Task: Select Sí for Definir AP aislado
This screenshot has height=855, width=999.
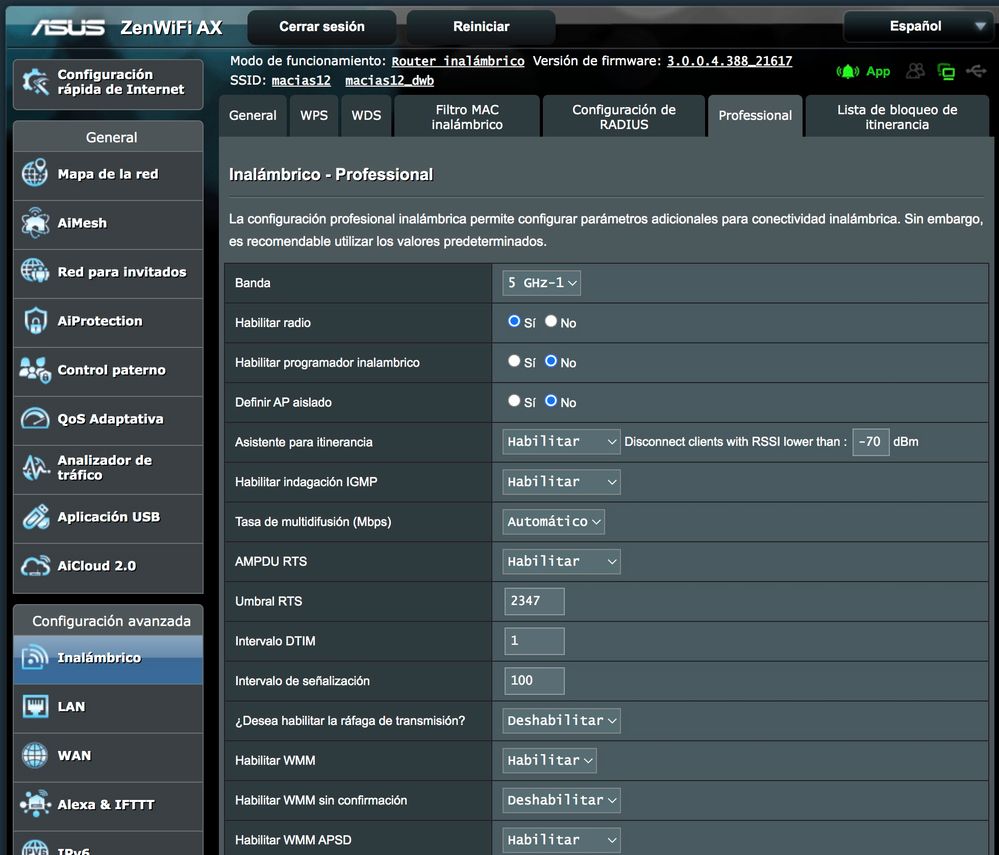Action: (514, 401)
